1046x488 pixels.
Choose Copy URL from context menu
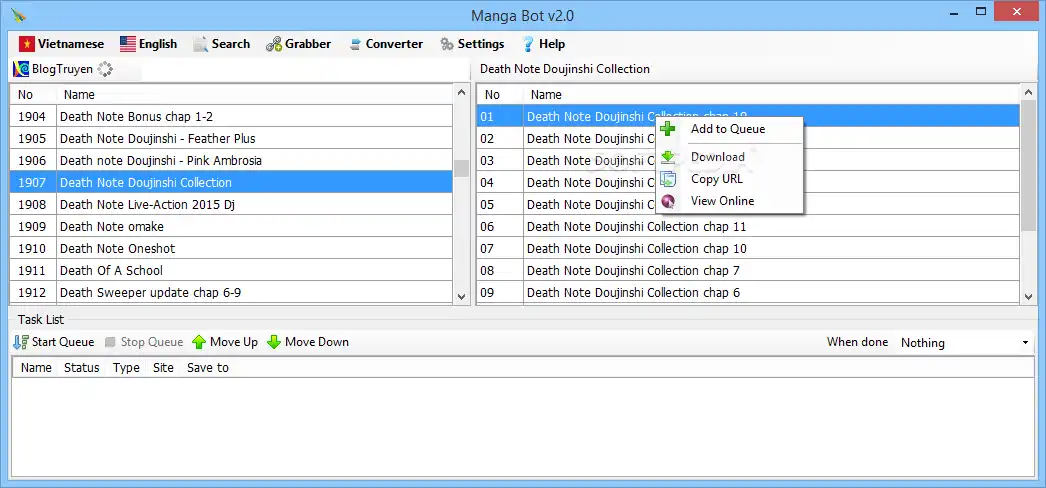pos(729,179)
